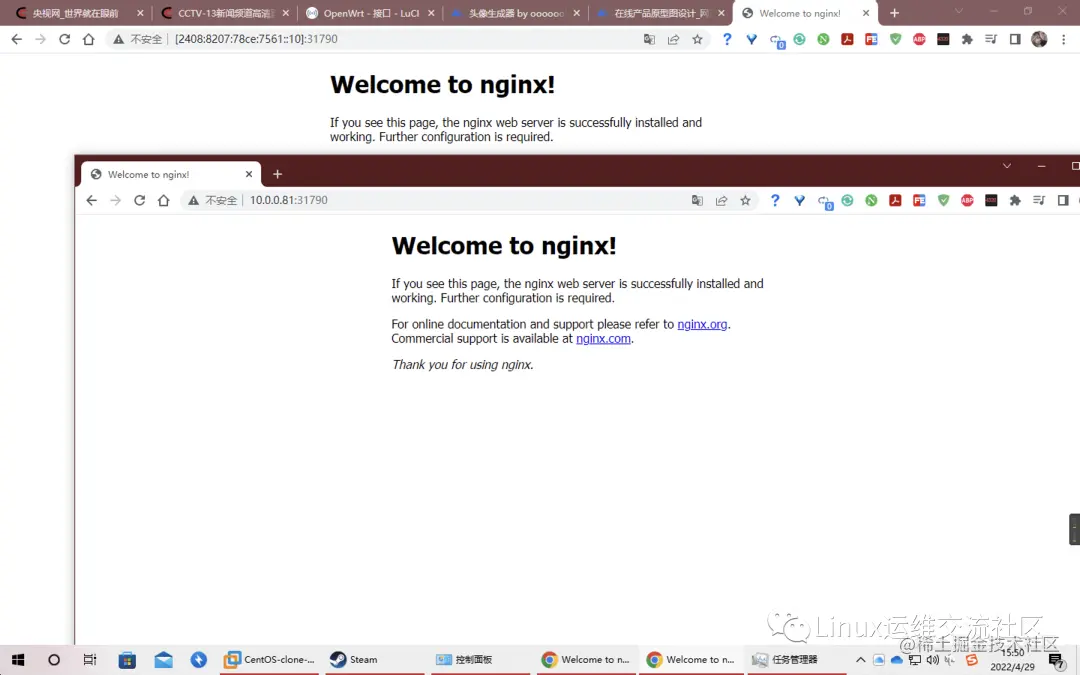Click the Share icon in the back window address bar
The width and height of the screenshot is (1080, 675).
coord(673,39)
